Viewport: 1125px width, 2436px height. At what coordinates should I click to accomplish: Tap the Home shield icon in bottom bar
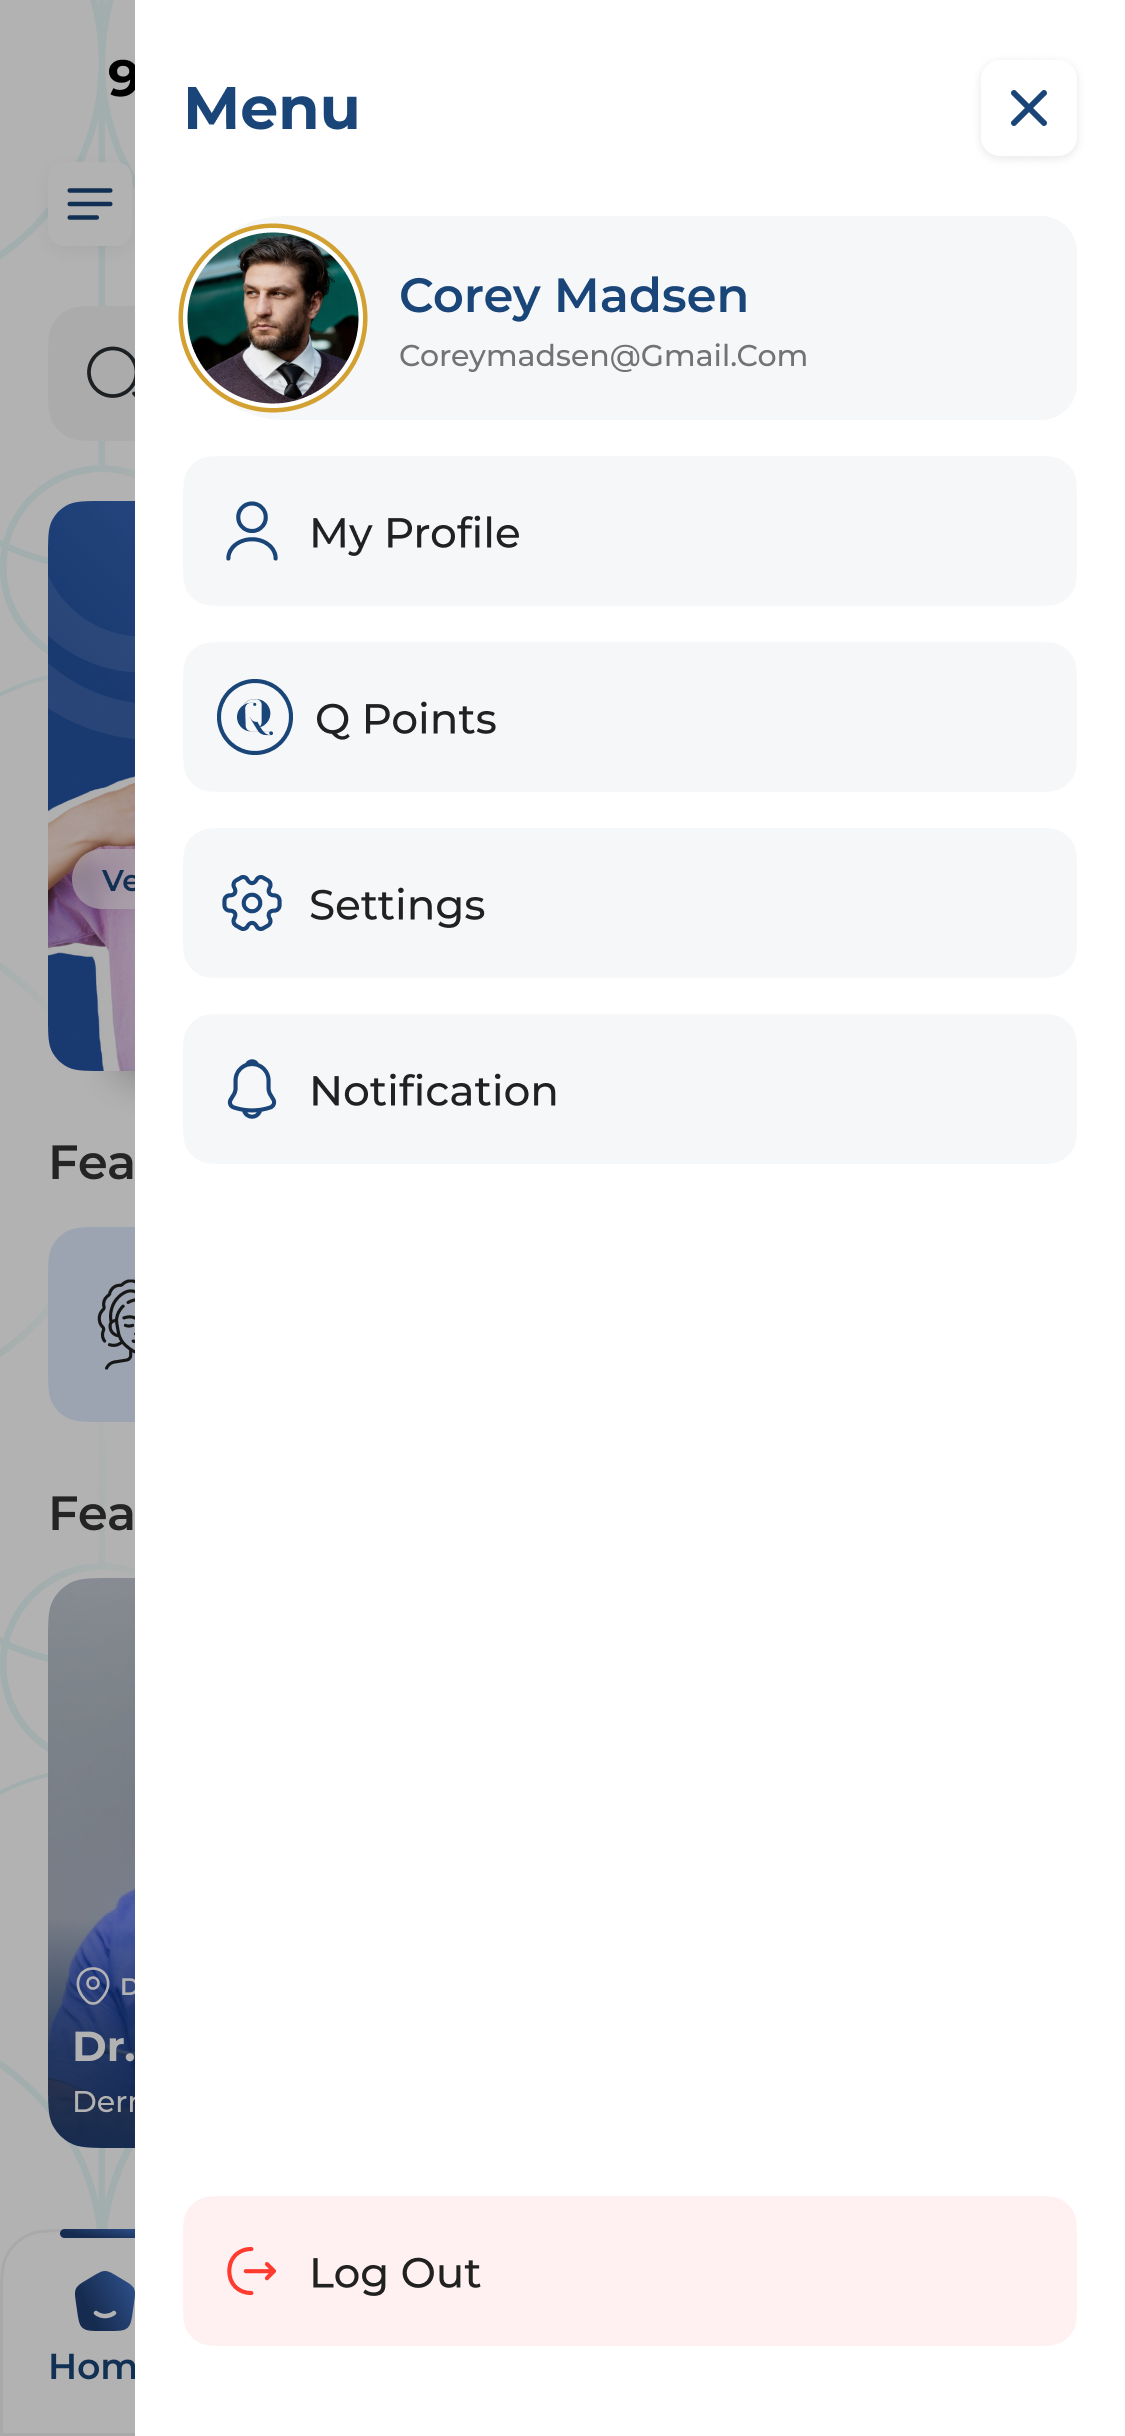[x=104, y=2301]
